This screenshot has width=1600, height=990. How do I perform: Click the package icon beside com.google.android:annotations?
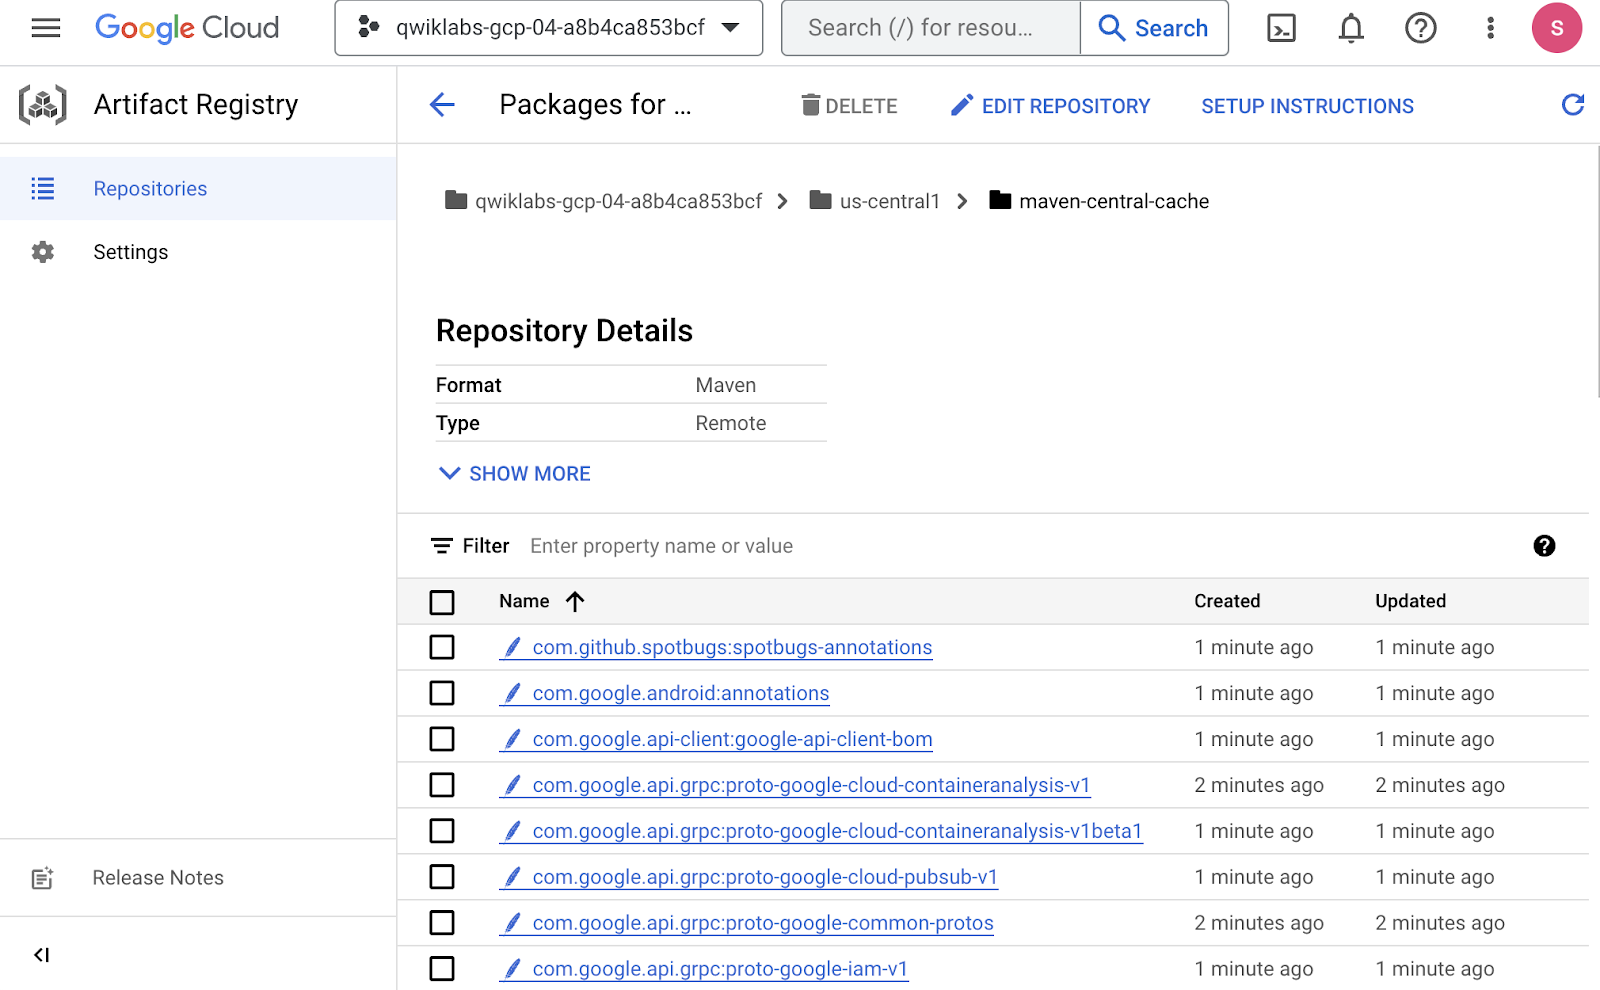coord(512,693)
